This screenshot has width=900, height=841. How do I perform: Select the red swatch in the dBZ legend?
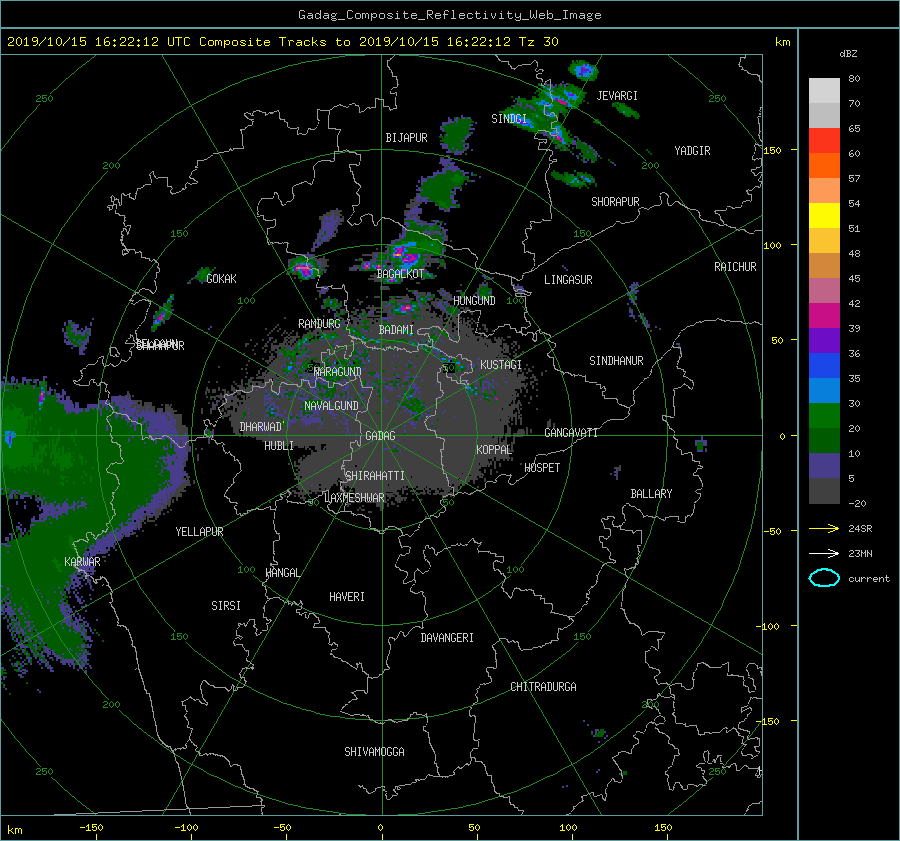824,141
